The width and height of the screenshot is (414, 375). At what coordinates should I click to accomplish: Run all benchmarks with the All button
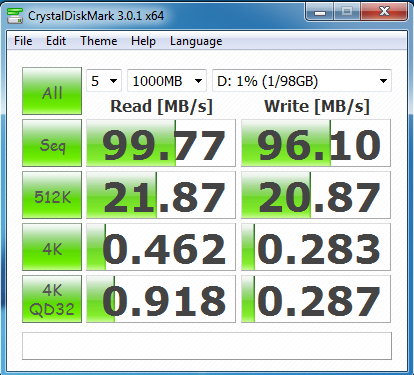(x=52, y=91)
